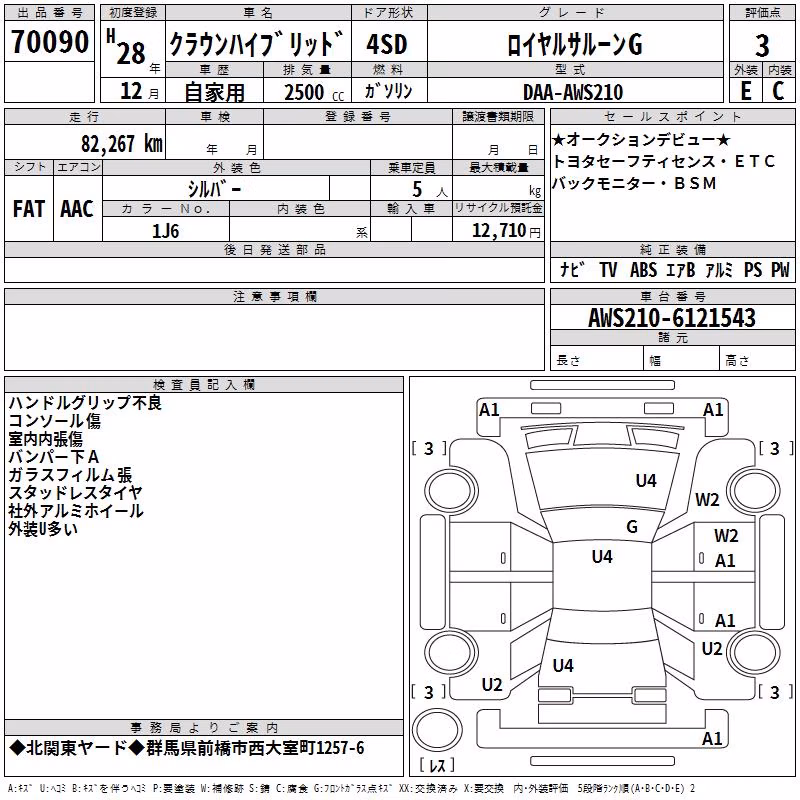This screenshot has width=800, height=800.
Task: Click the 北関東ヤード address line
Action: point(187,748)
